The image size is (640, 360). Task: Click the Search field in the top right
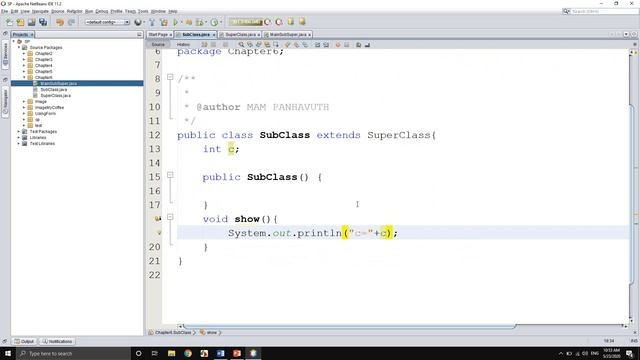604,11
